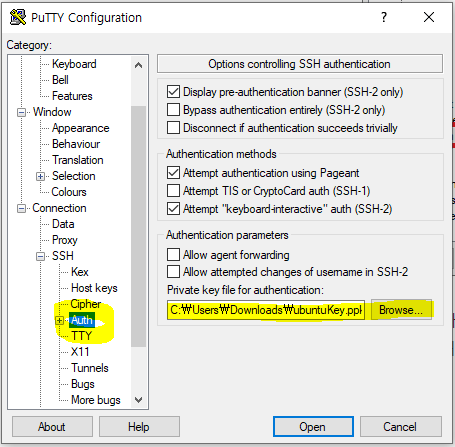Open X11 settings
The width and height of the screenshot is (455, 447).
(80, 352)
